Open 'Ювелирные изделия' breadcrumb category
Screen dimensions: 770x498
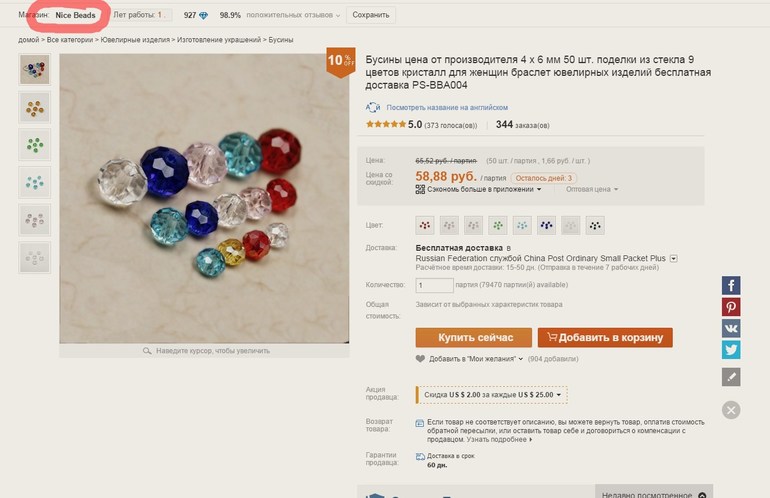[142, 39]
